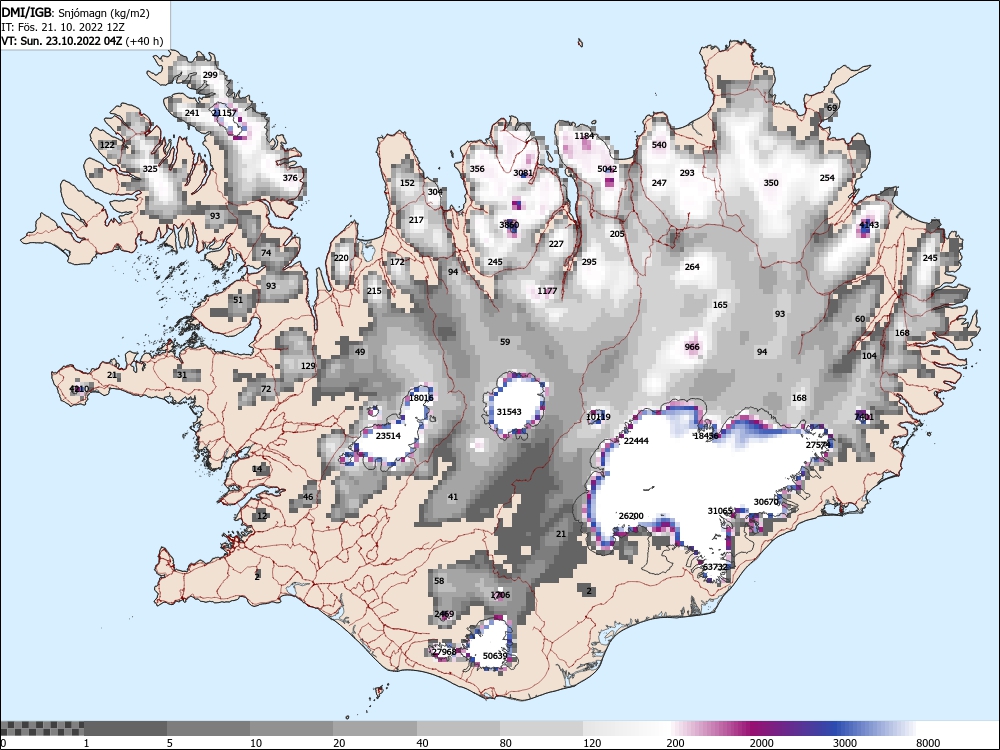
Task: Click the map value '59'
Action: click(505, 342)
